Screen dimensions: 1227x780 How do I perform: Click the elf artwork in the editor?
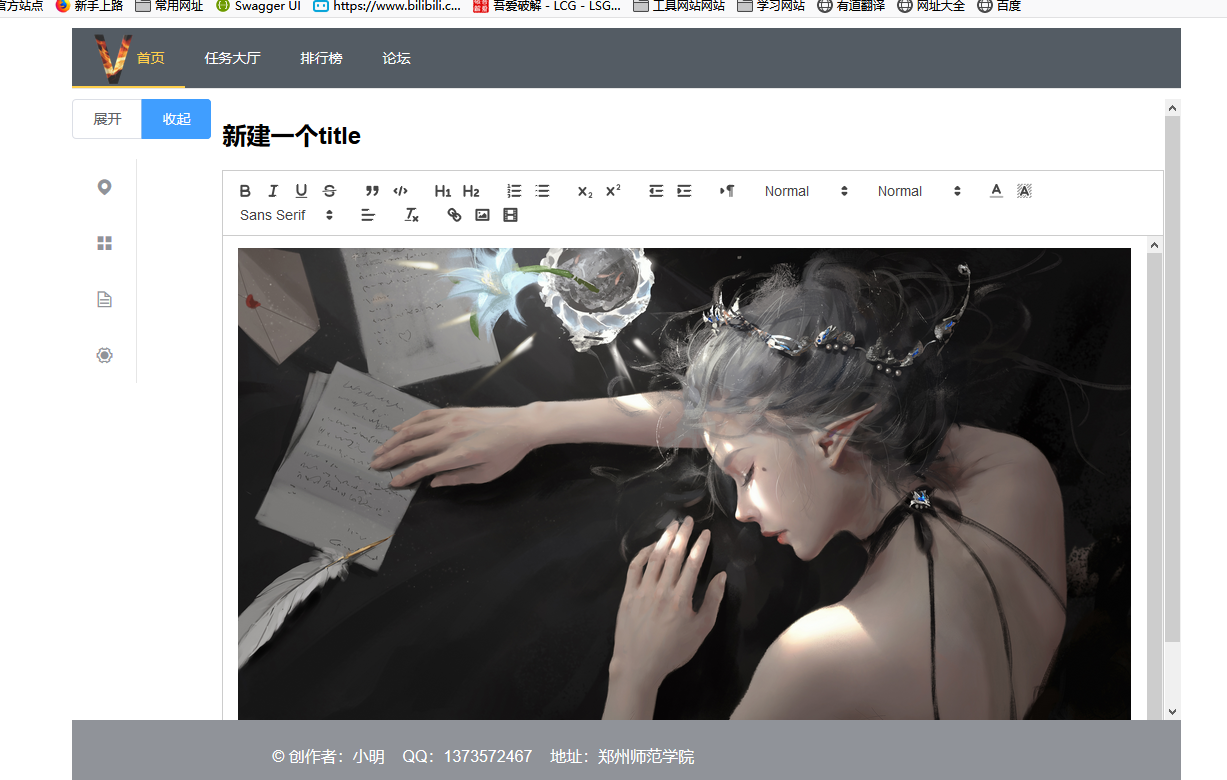pyautogui.click(x=684, y=484)
